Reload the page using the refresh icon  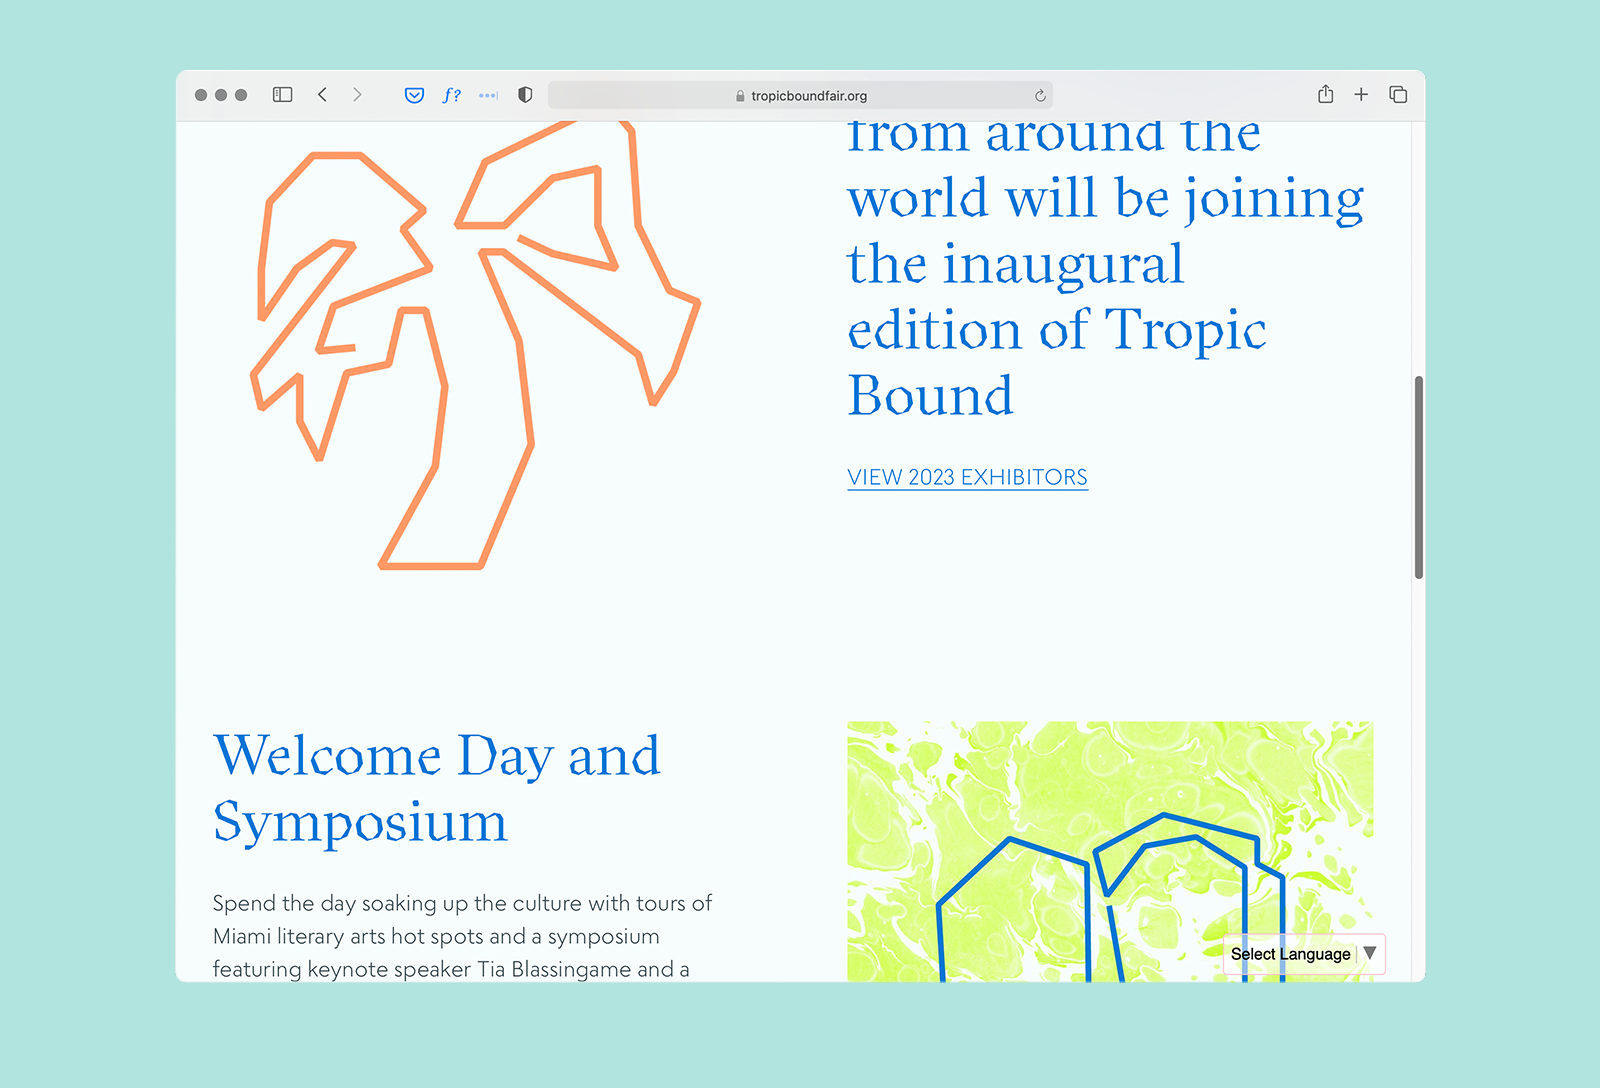pos(1040,95)
